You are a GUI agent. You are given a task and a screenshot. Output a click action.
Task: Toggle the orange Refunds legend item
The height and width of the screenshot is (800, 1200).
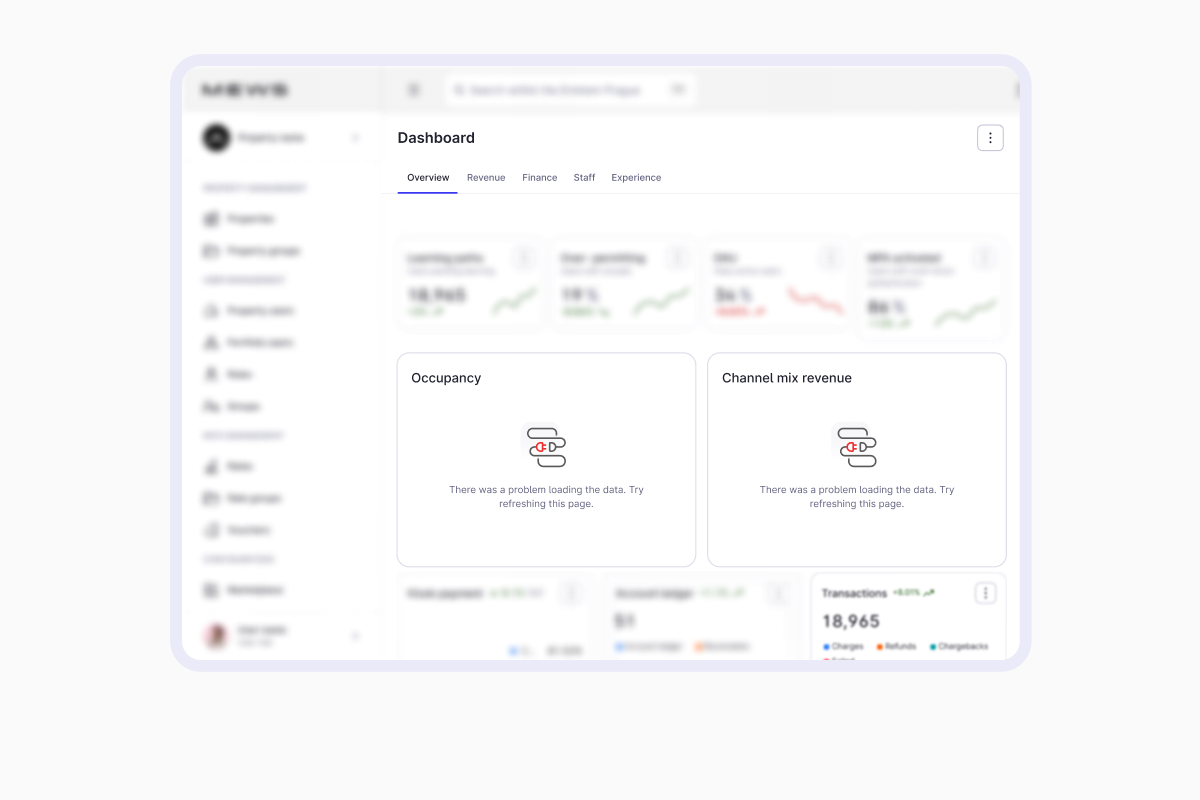click(896, 647)
